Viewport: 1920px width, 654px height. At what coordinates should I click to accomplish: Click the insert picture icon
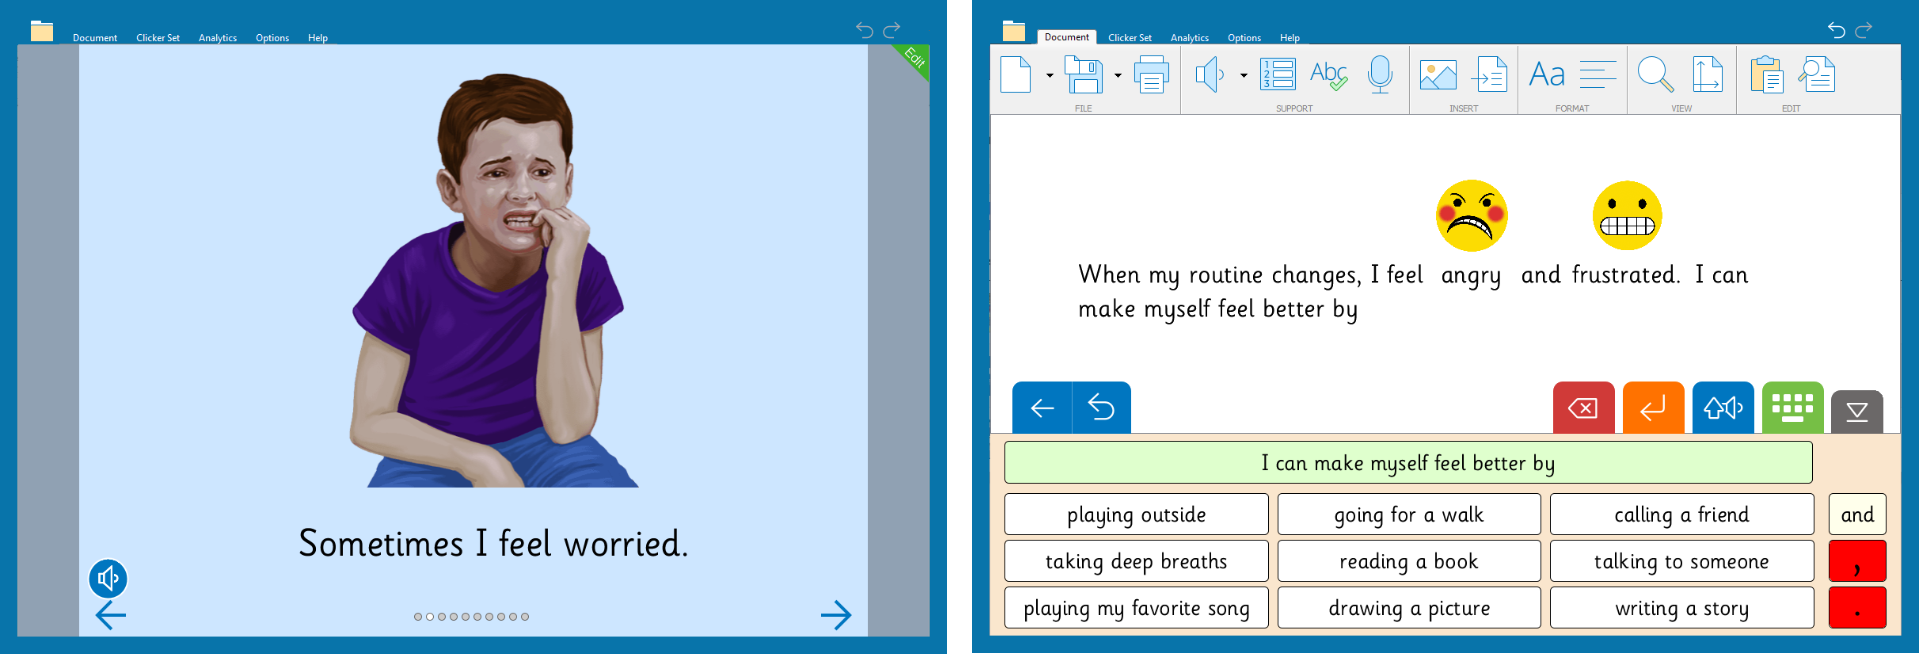1437,75
